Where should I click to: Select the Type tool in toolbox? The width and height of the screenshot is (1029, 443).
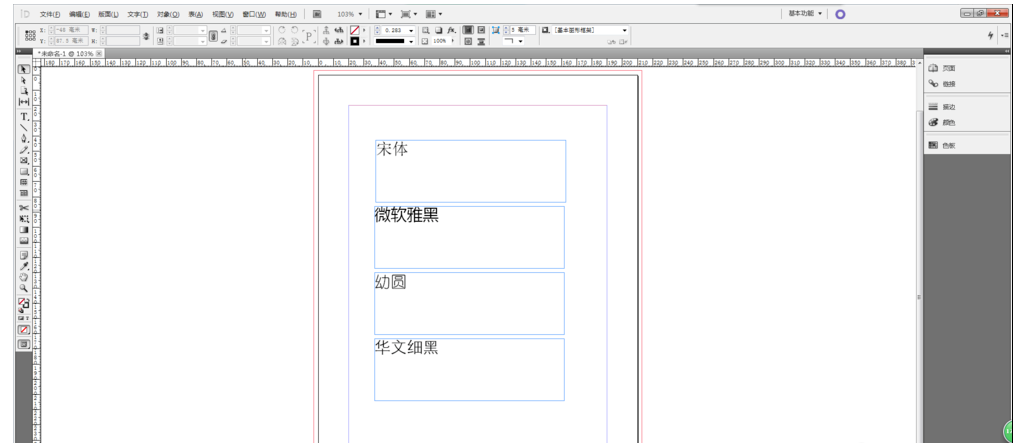24,117
